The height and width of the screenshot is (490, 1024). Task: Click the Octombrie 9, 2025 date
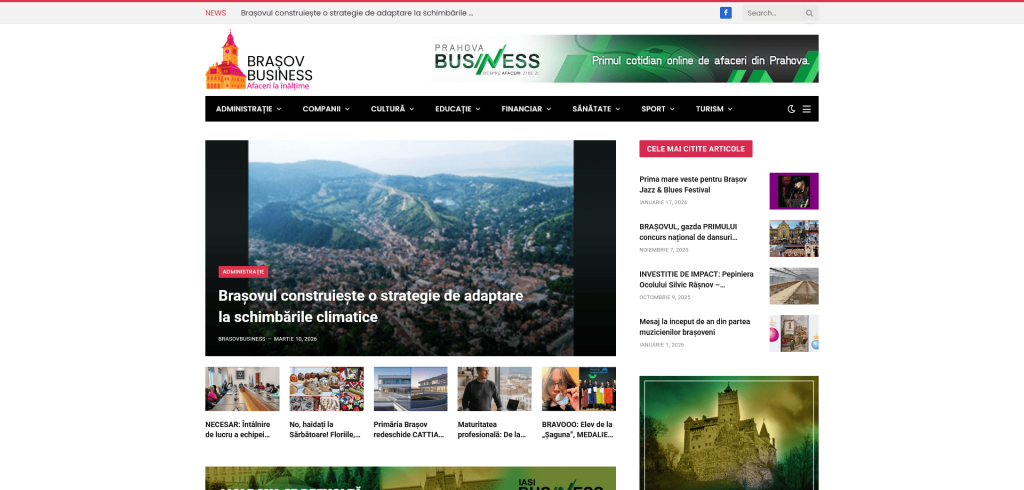[665, 297]
